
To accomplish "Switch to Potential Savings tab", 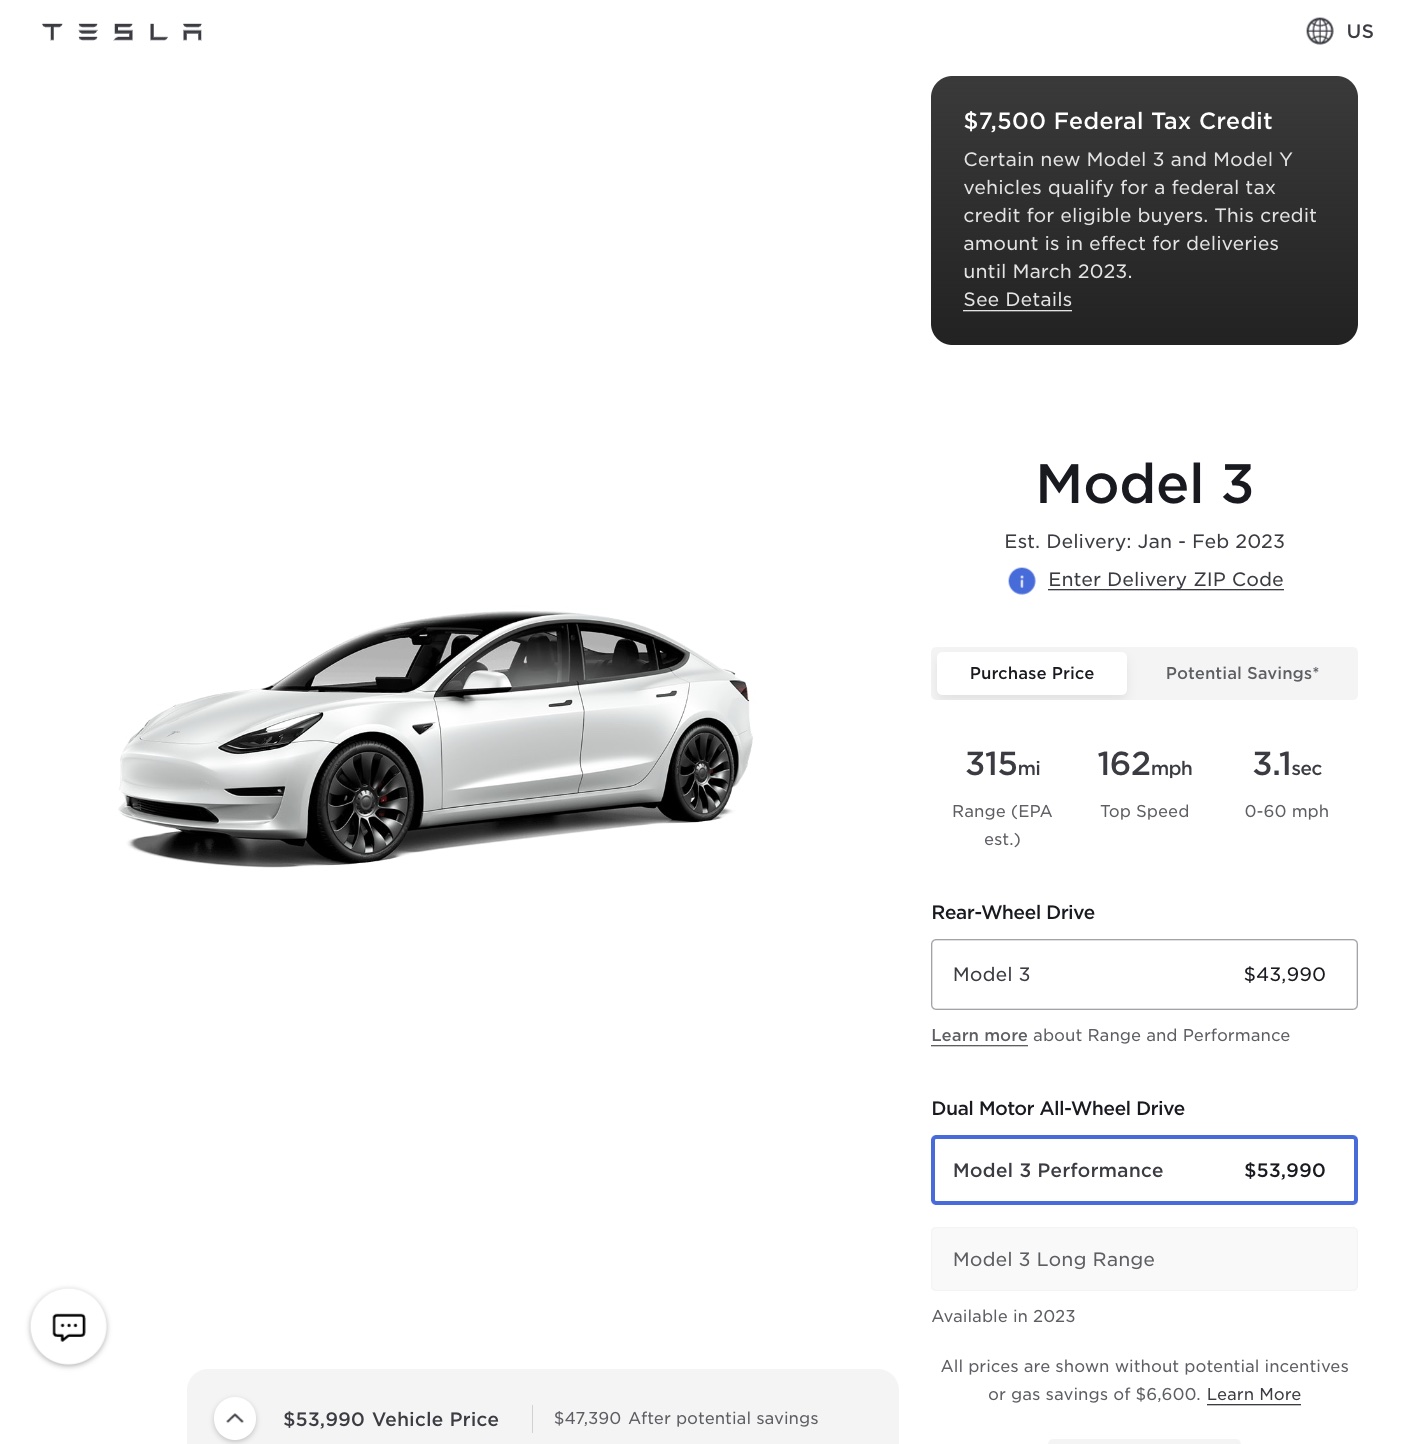I will [x=1242, y=673].
